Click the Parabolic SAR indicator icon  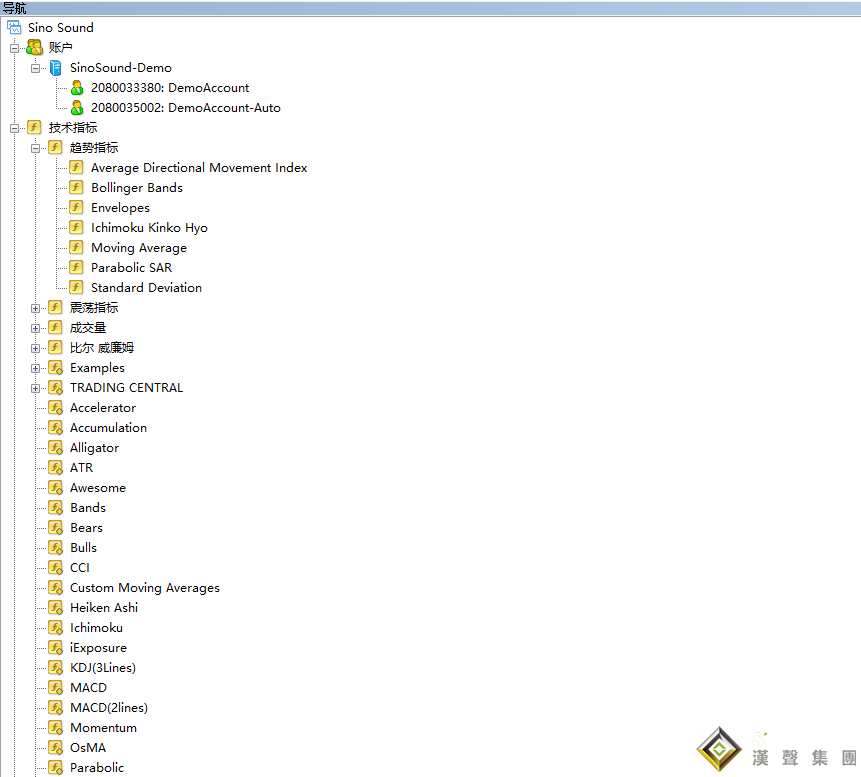[76, 267]
